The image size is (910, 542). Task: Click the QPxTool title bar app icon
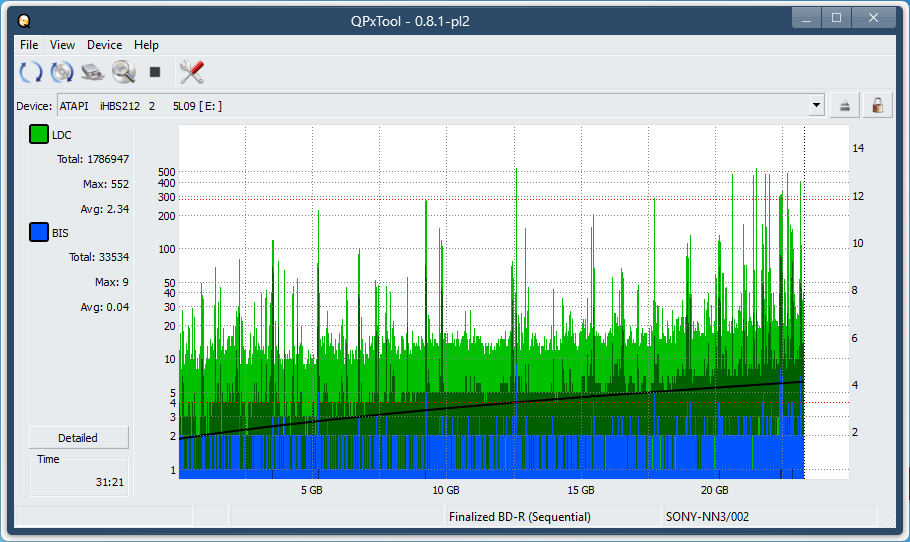point(24,21)
